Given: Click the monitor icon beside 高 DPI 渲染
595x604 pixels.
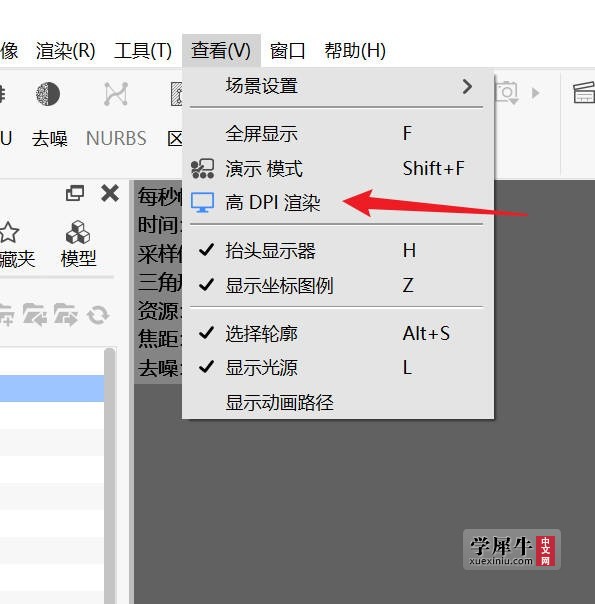Looking at the screenshot, I should (203, 203).
